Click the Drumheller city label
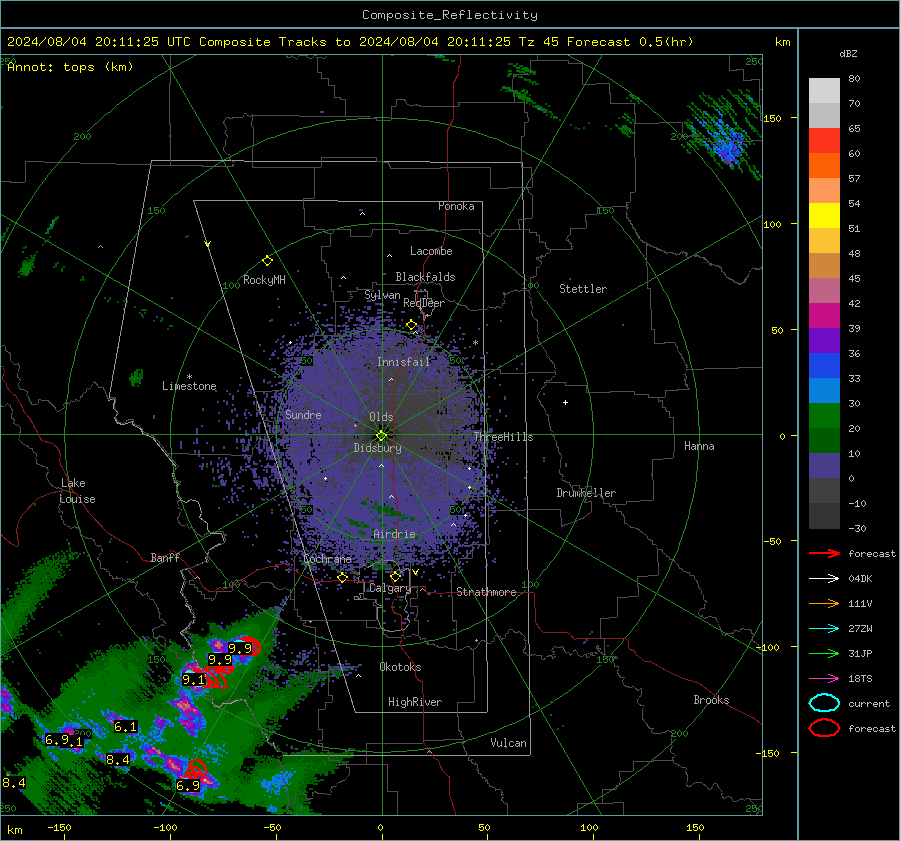Viewport: 900px width, 841px height. point(585,493)
